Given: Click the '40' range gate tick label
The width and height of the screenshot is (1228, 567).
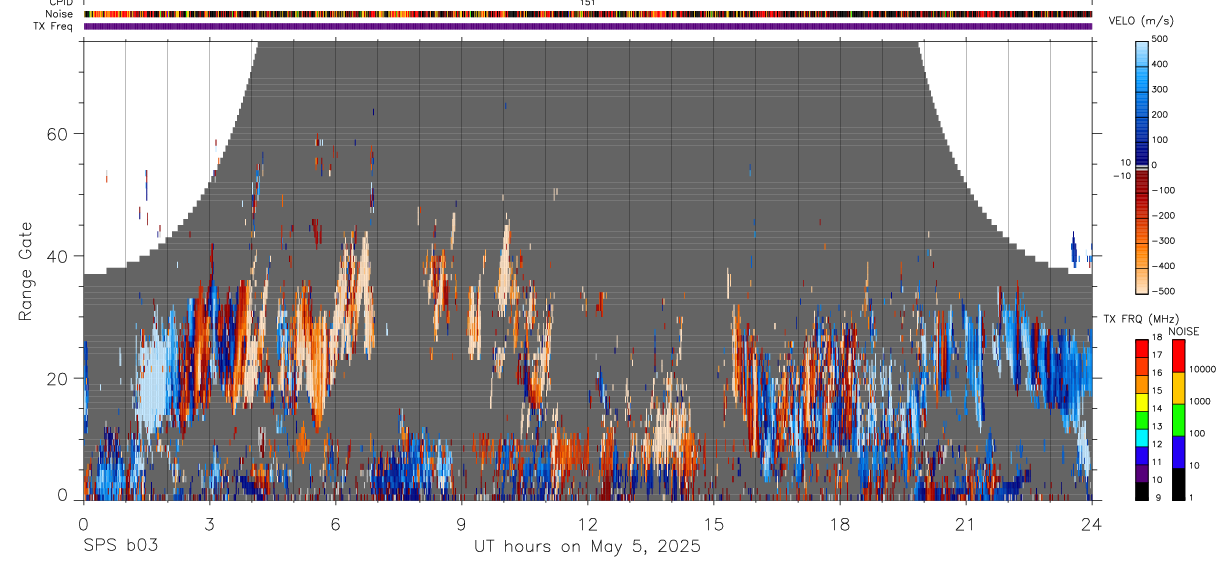Looking at the screenshot, I should [59, 257].
